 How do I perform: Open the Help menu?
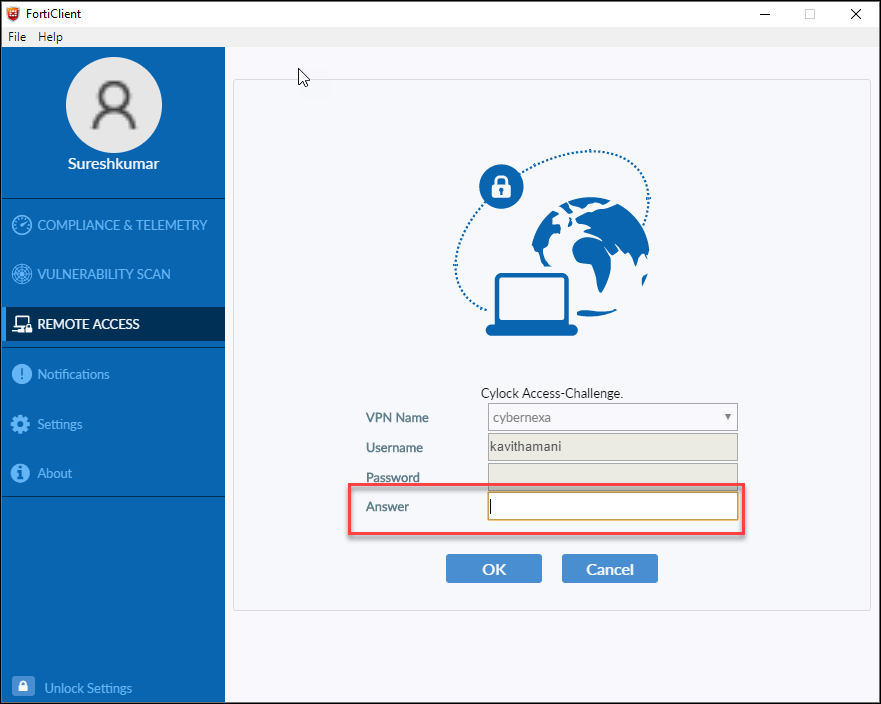click(50, 37)
